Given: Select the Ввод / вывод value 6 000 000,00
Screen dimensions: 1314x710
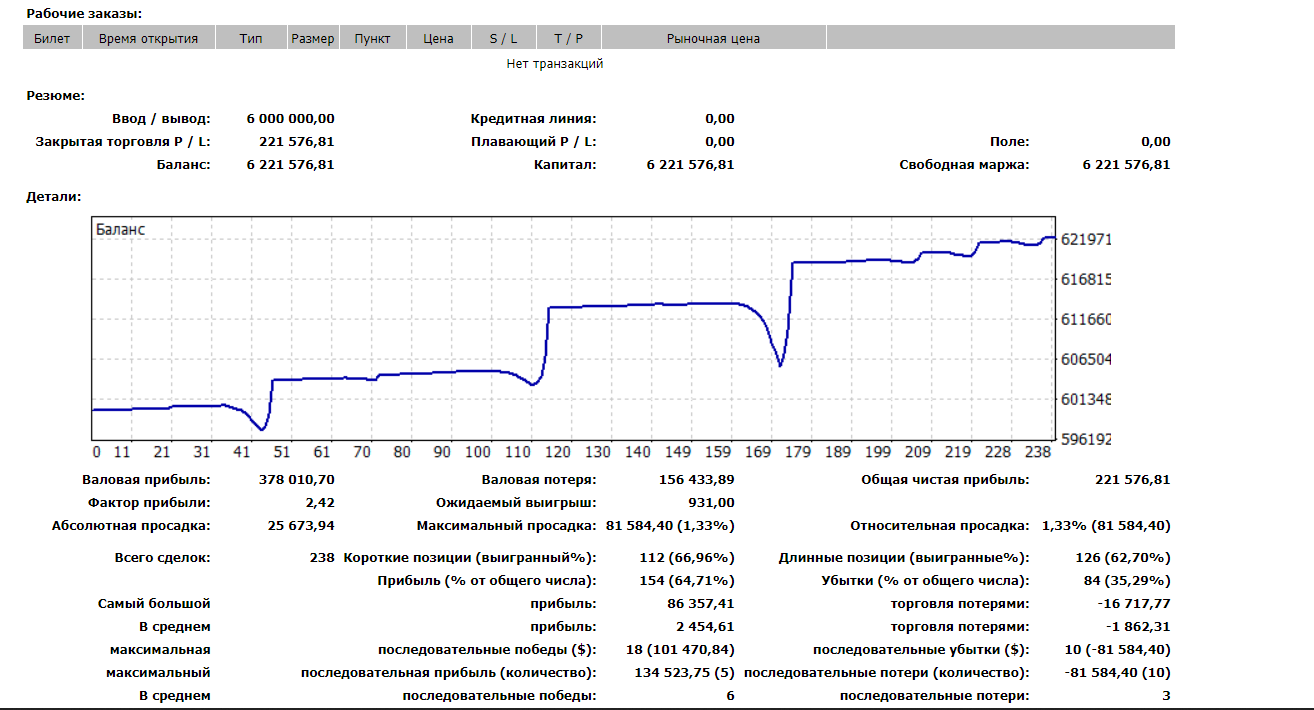Looking at the screenshot, I should (x=290, y=119).
